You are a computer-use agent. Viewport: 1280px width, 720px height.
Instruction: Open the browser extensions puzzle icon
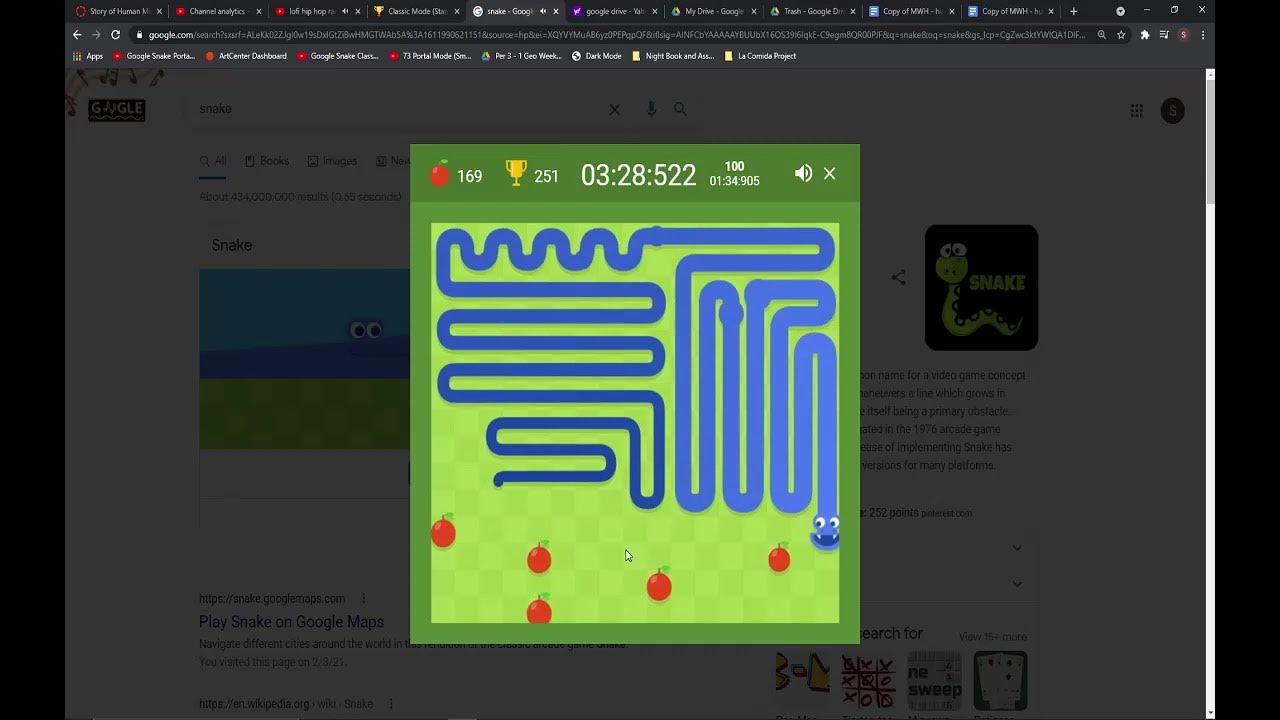pos(1145,34)
